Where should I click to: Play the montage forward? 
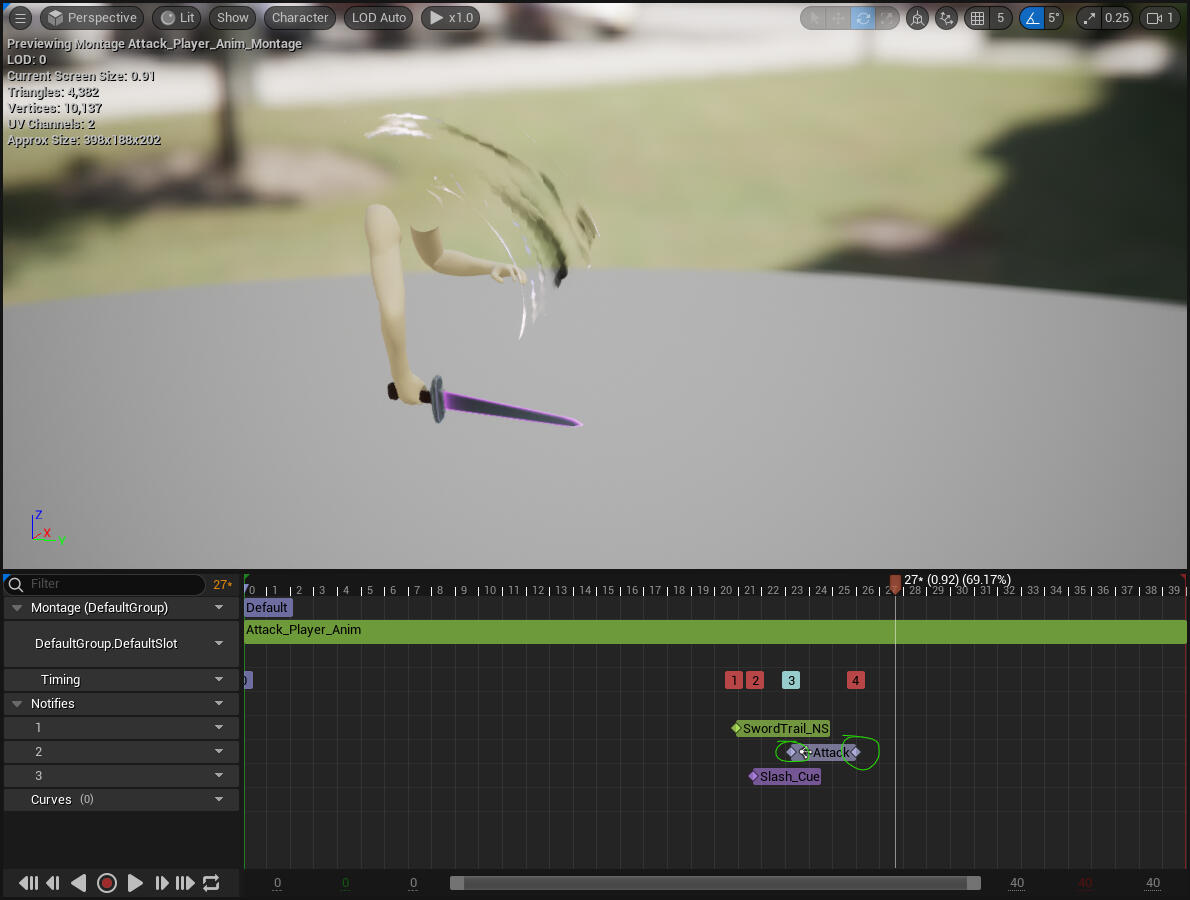pos(135,883)
